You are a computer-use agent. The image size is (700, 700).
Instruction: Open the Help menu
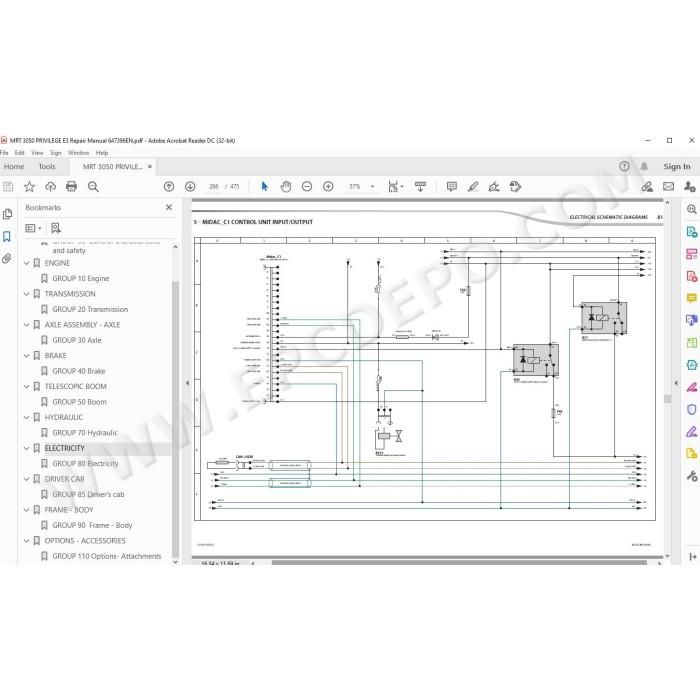tap(102, 153)
